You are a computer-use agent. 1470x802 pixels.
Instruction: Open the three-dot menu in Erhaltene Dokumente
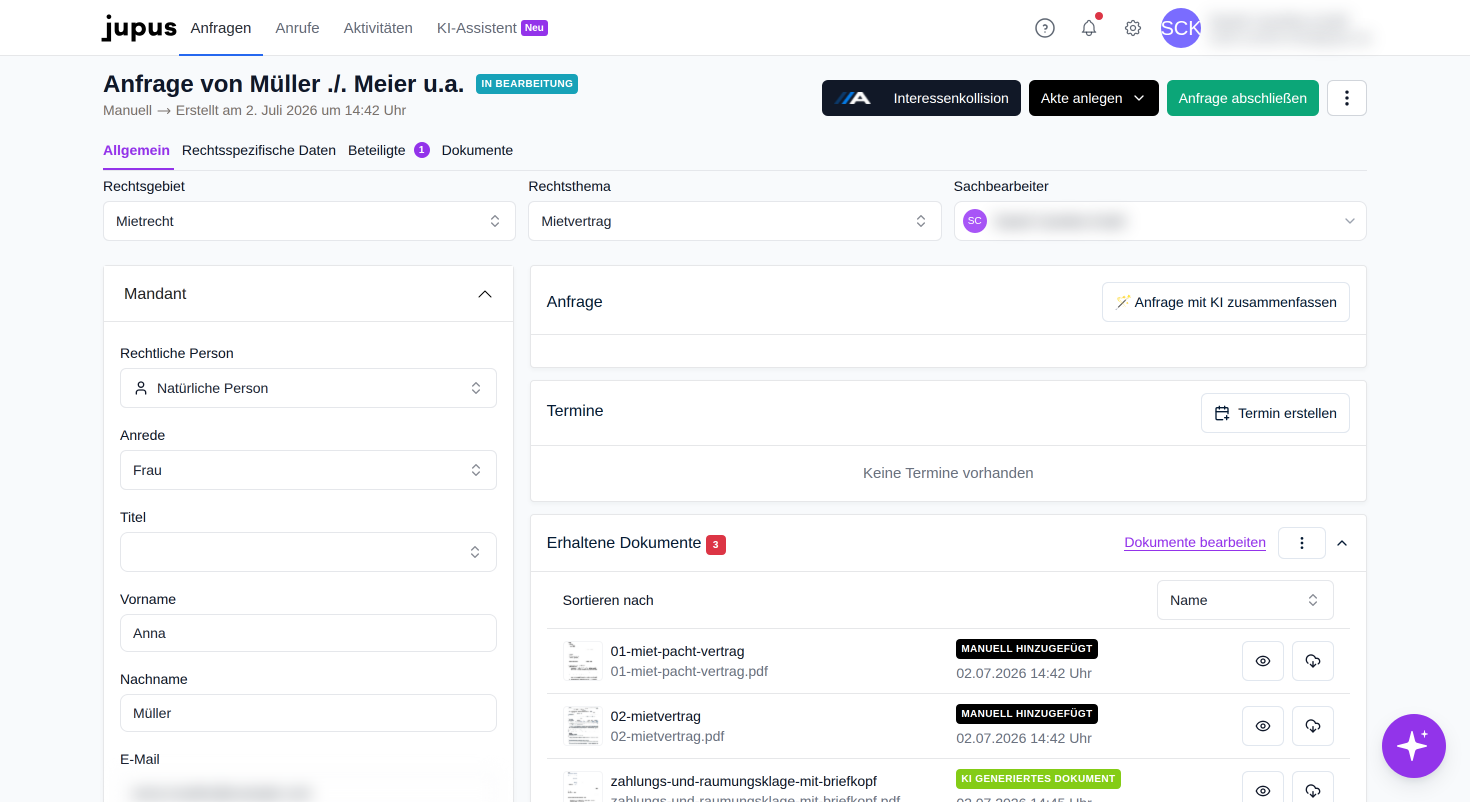[x=1302, y=543]
